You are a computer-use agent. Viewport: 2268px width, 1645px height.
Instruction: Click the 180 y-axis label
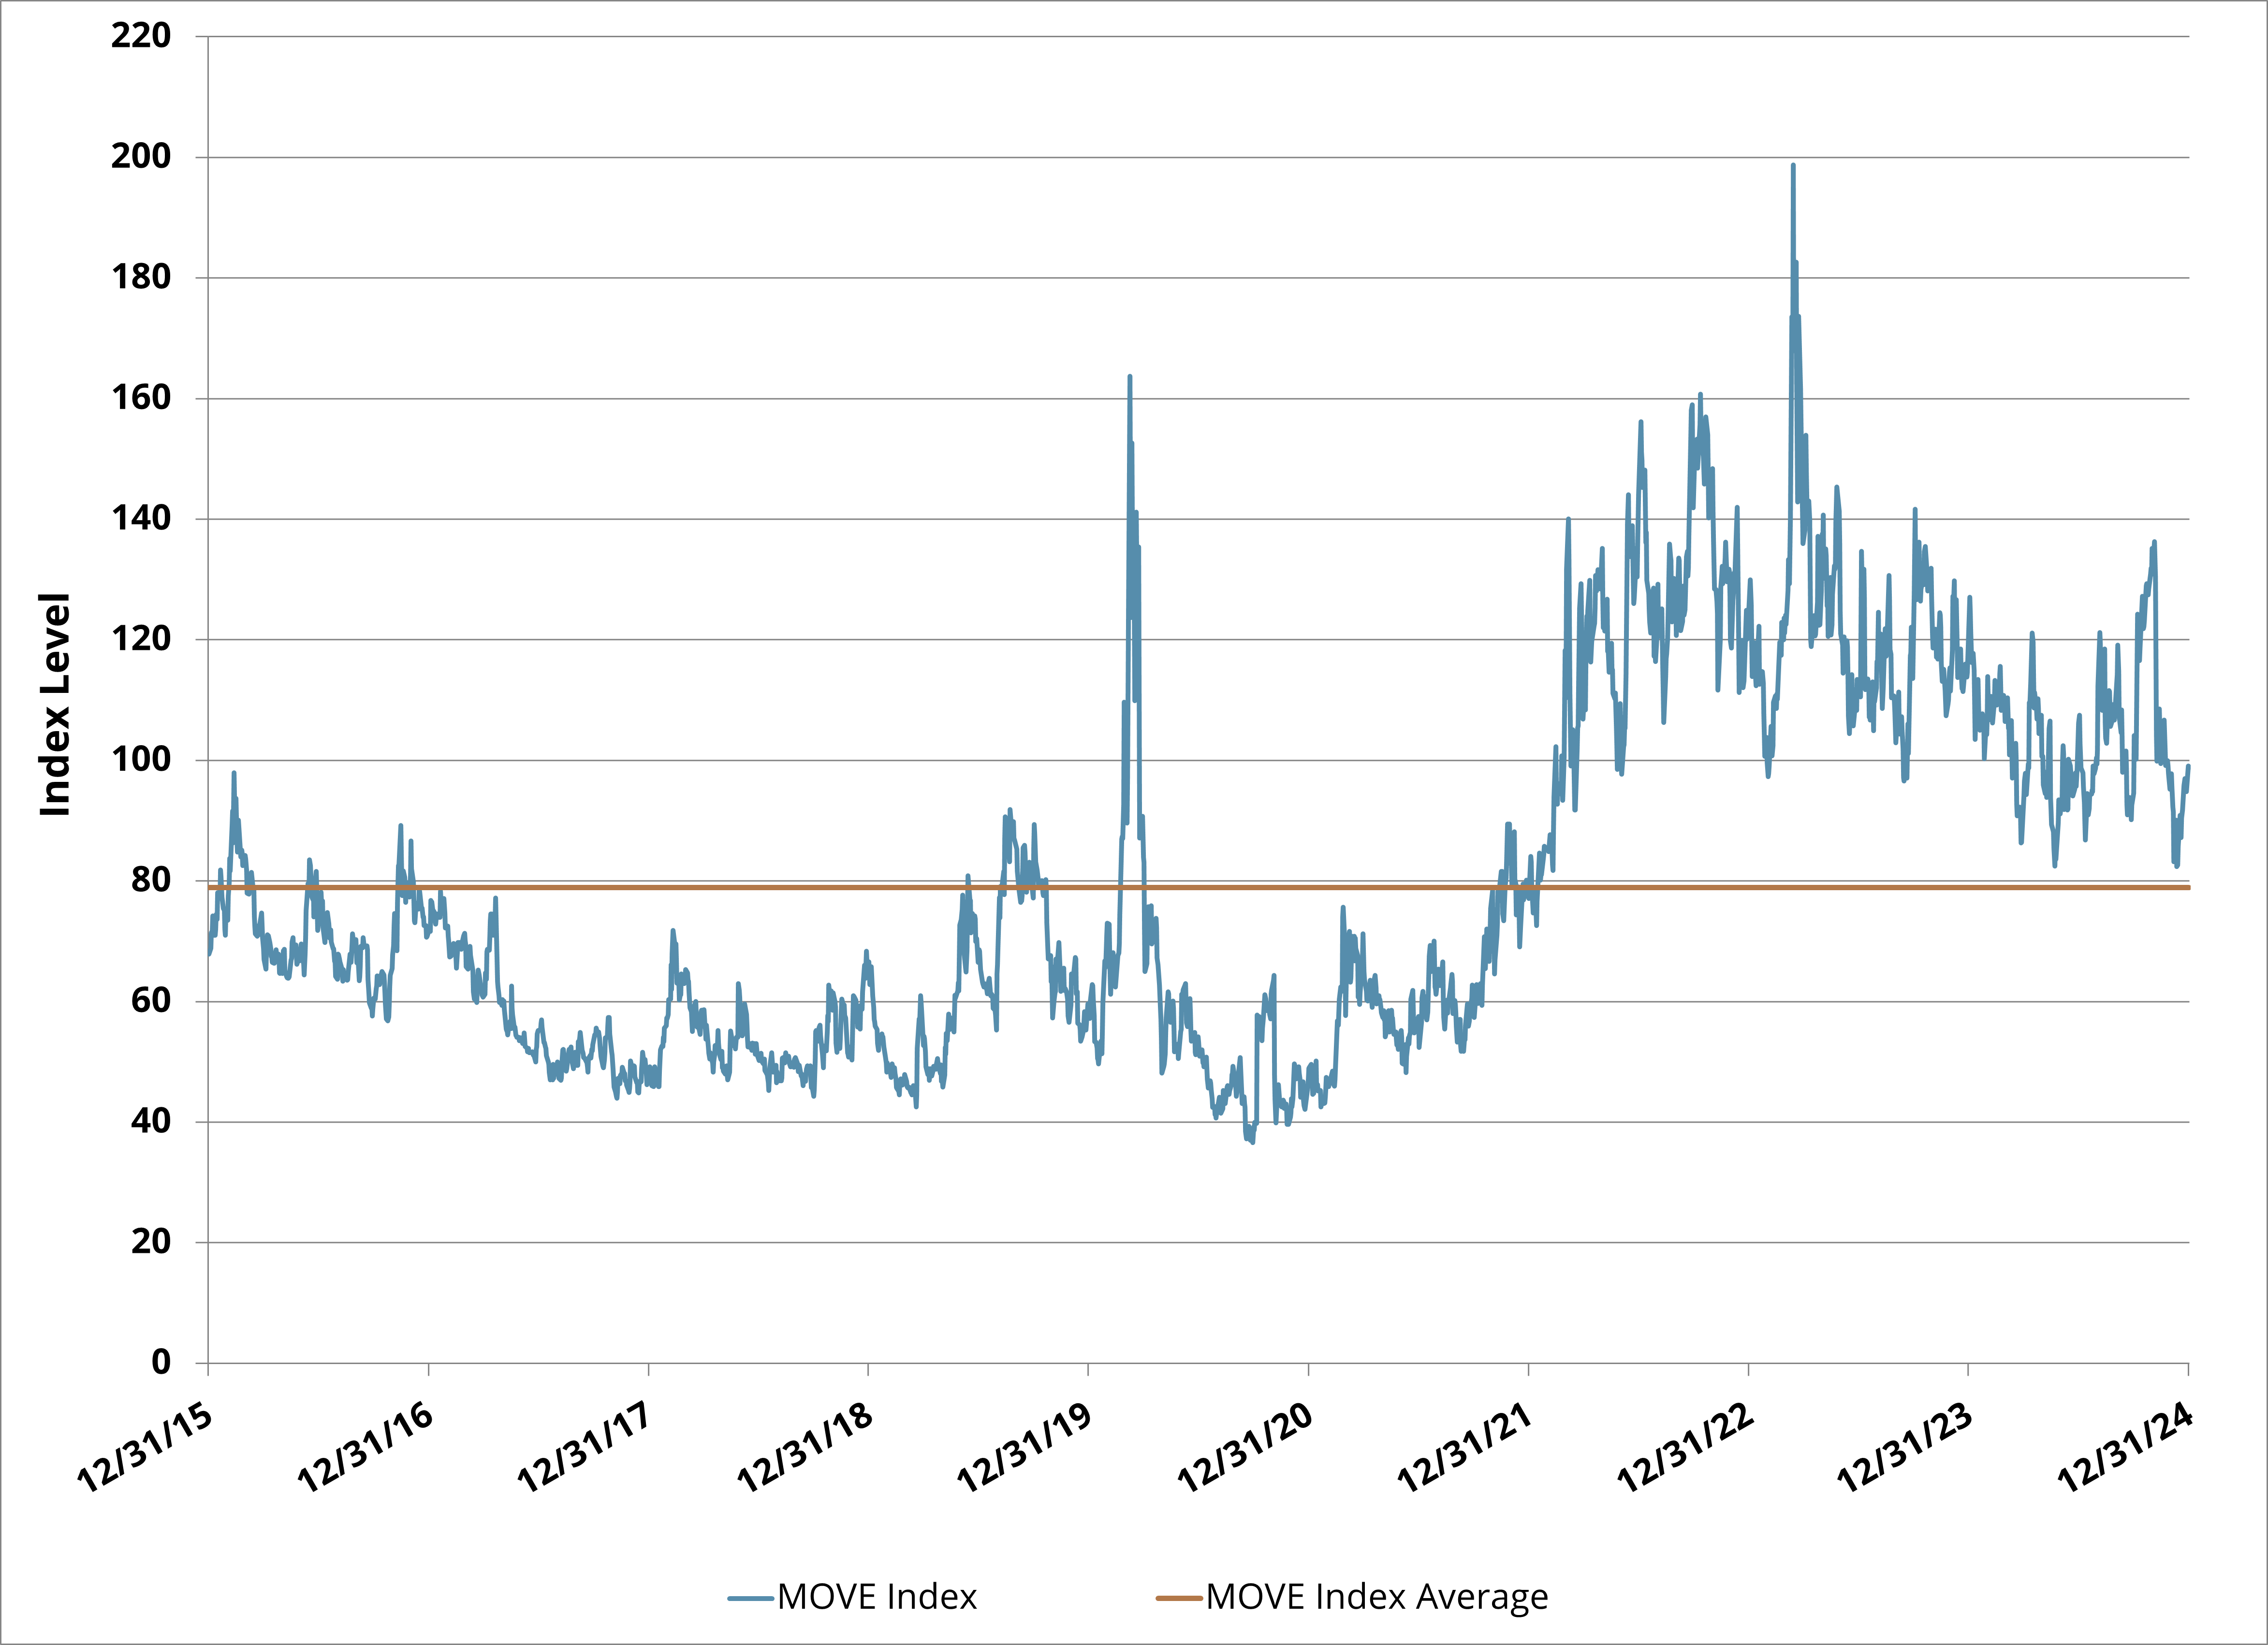pyautogui.click(x=141, y=277)
